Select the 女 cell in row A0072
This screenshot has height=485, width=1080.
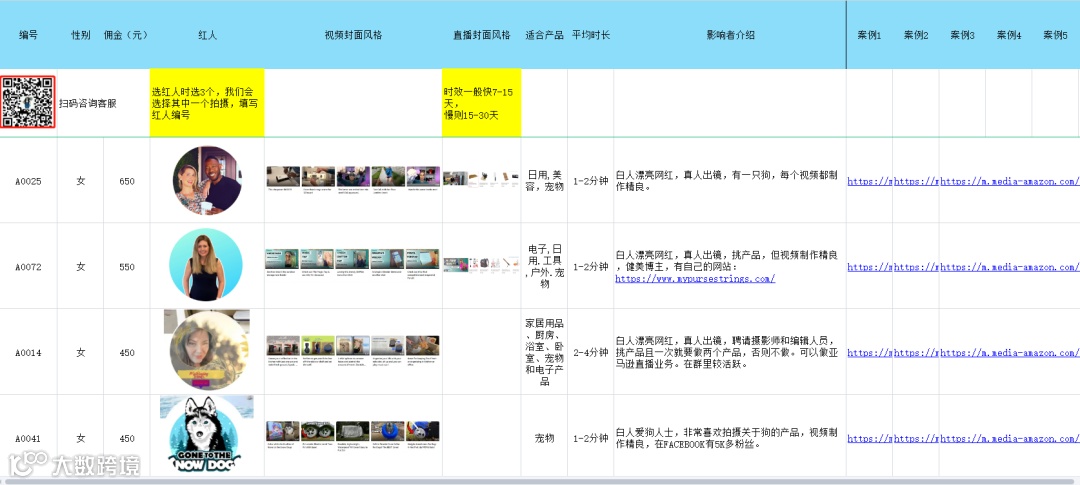pos(81,267)
